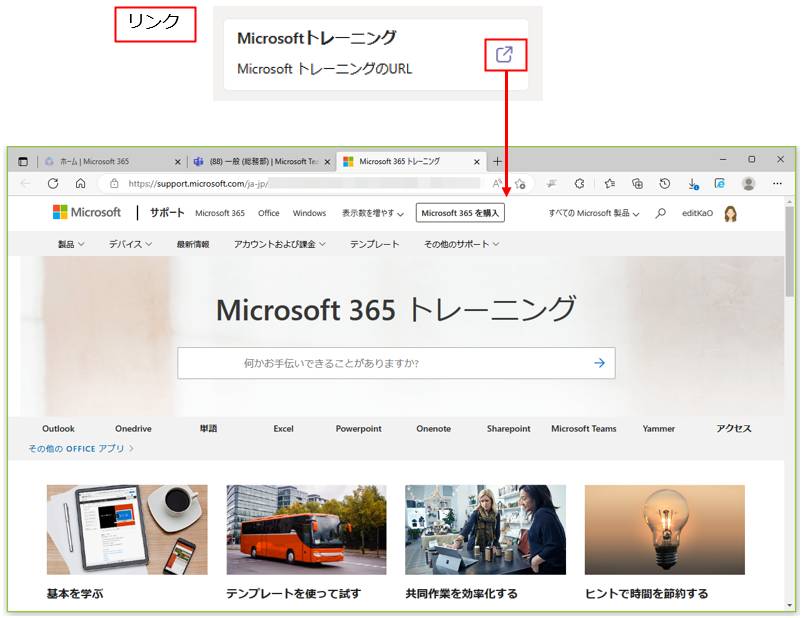Image resolution: width=803 pixels, height=618 pixels.
Task: Open the Windows nav link
Action: [x=309, y=213]
